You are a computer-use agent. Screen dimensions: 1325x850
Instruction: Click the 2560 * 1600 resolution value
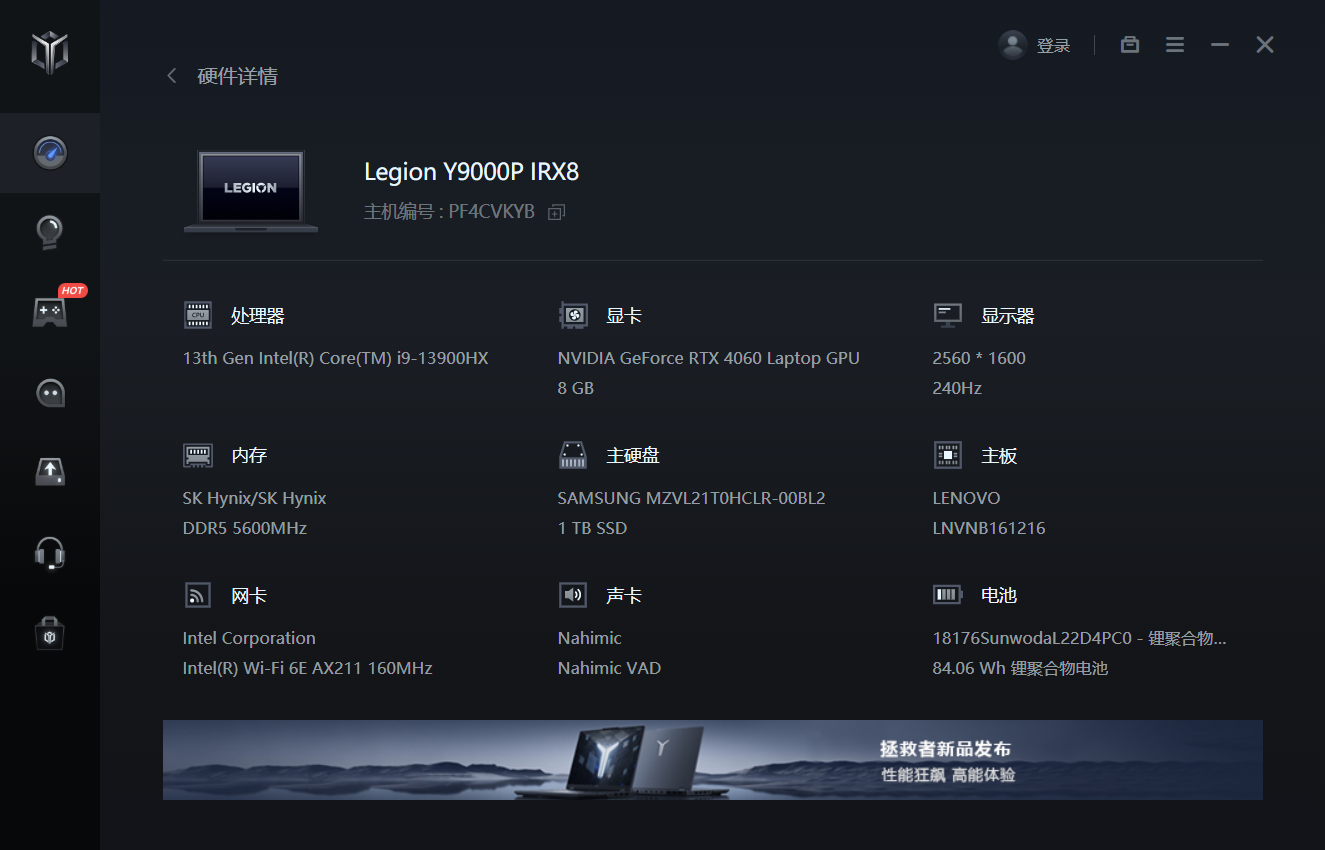(979, 358)
